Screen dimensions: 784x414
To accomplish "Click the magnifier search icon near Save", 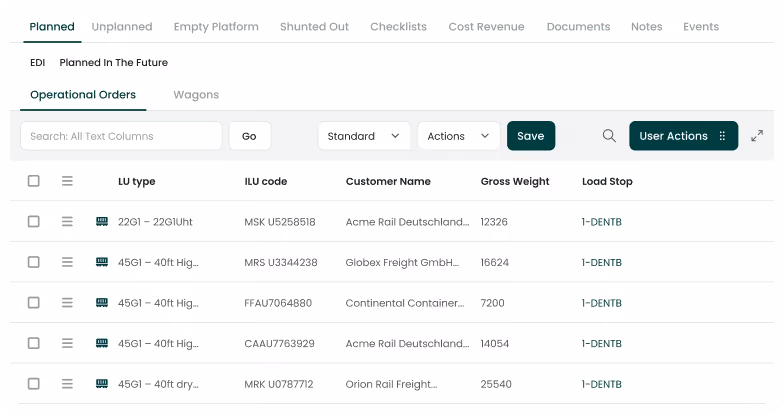I will tap(609, 136).
